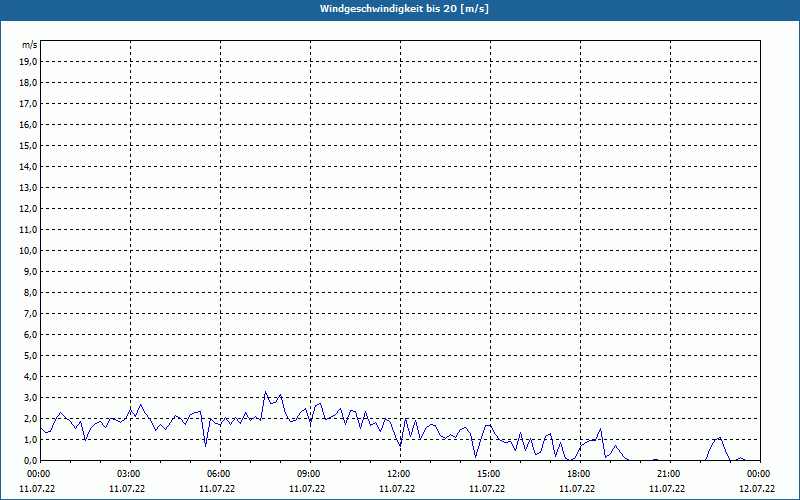Image resolution: width=800 pixels, height=500 pixels.
Task: Click the 'm/s' unit label
Action: pyautogui.click(x=29, y=45)
